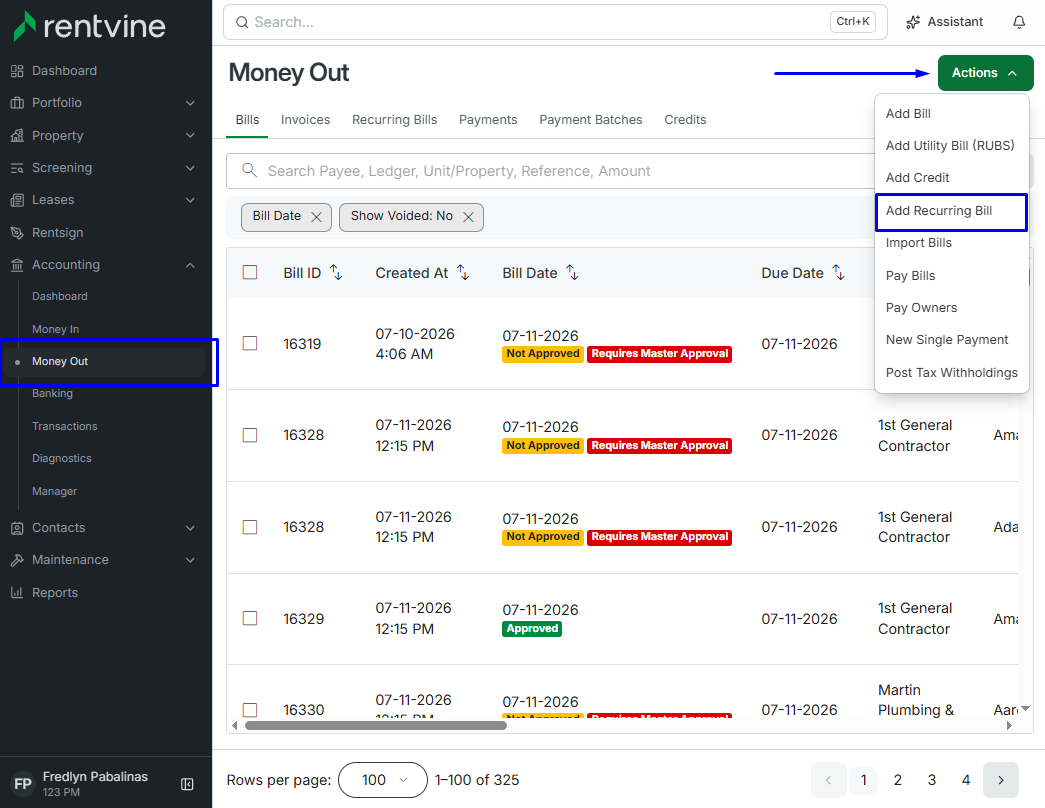Expand the Maintenance chevron
The width and height of the screenshot is (1045, 808).
[x=190, y=560]
